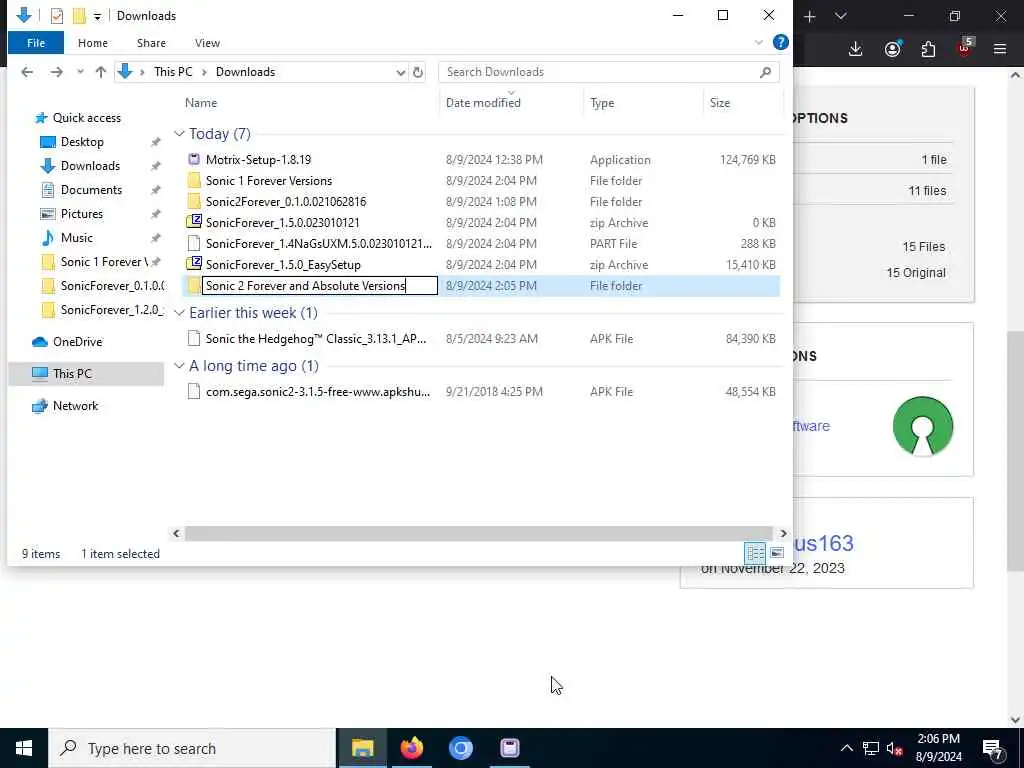
Task: Collapse the A long time ago group
Action: click(x=179, y=366)
